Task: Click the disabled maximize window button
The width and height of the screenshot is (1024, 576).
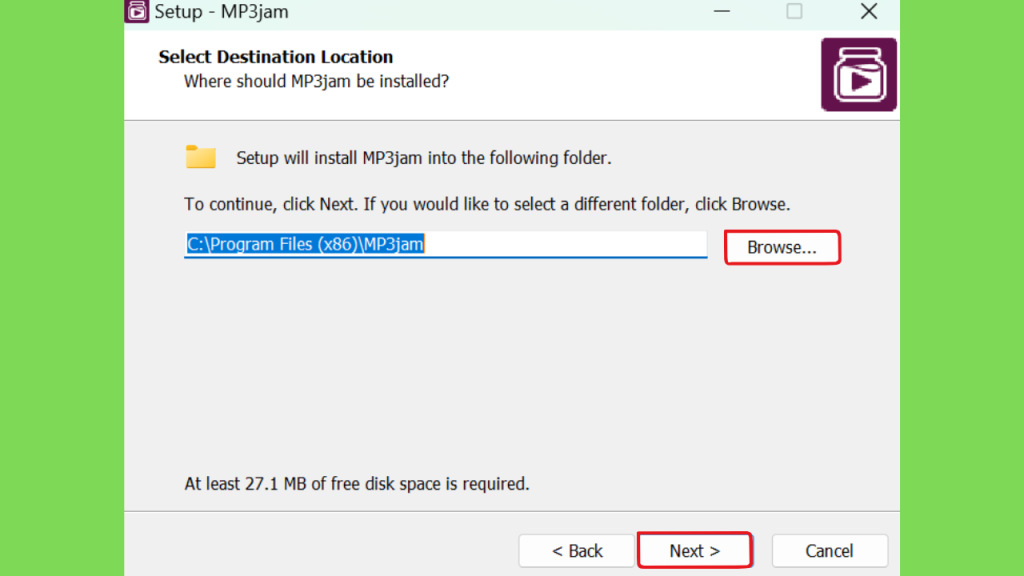Action: (x=794, y=11)
